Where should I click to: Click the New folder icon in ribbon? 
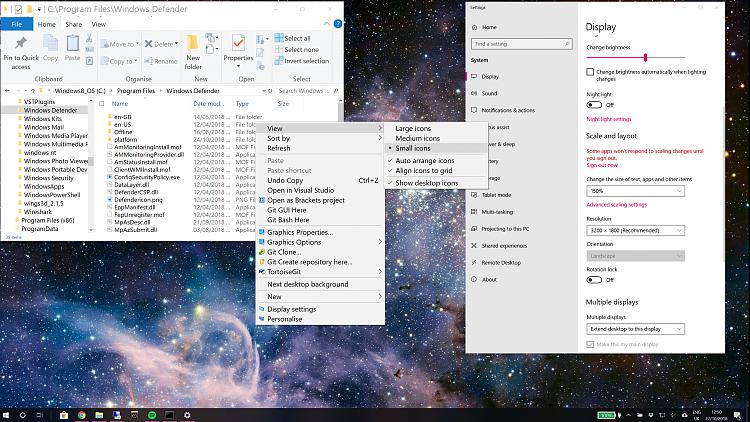pos(193,52)
